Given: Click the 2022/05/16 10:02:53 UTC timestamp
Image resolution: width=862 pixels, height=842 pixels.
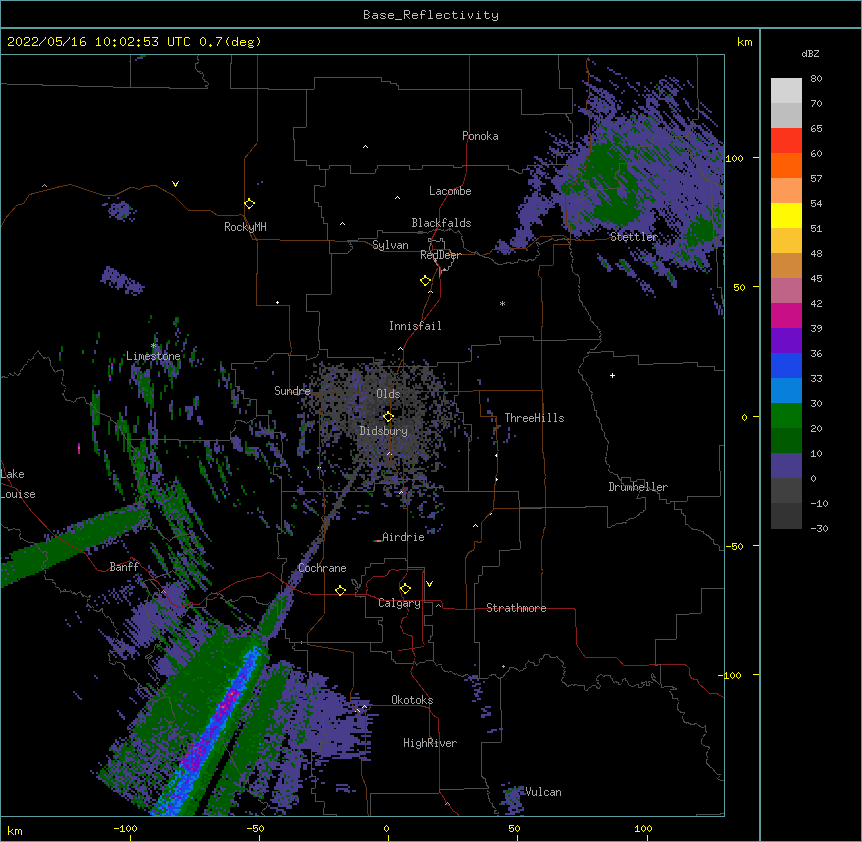Looking at the screenshot, I should click(99, 42).
